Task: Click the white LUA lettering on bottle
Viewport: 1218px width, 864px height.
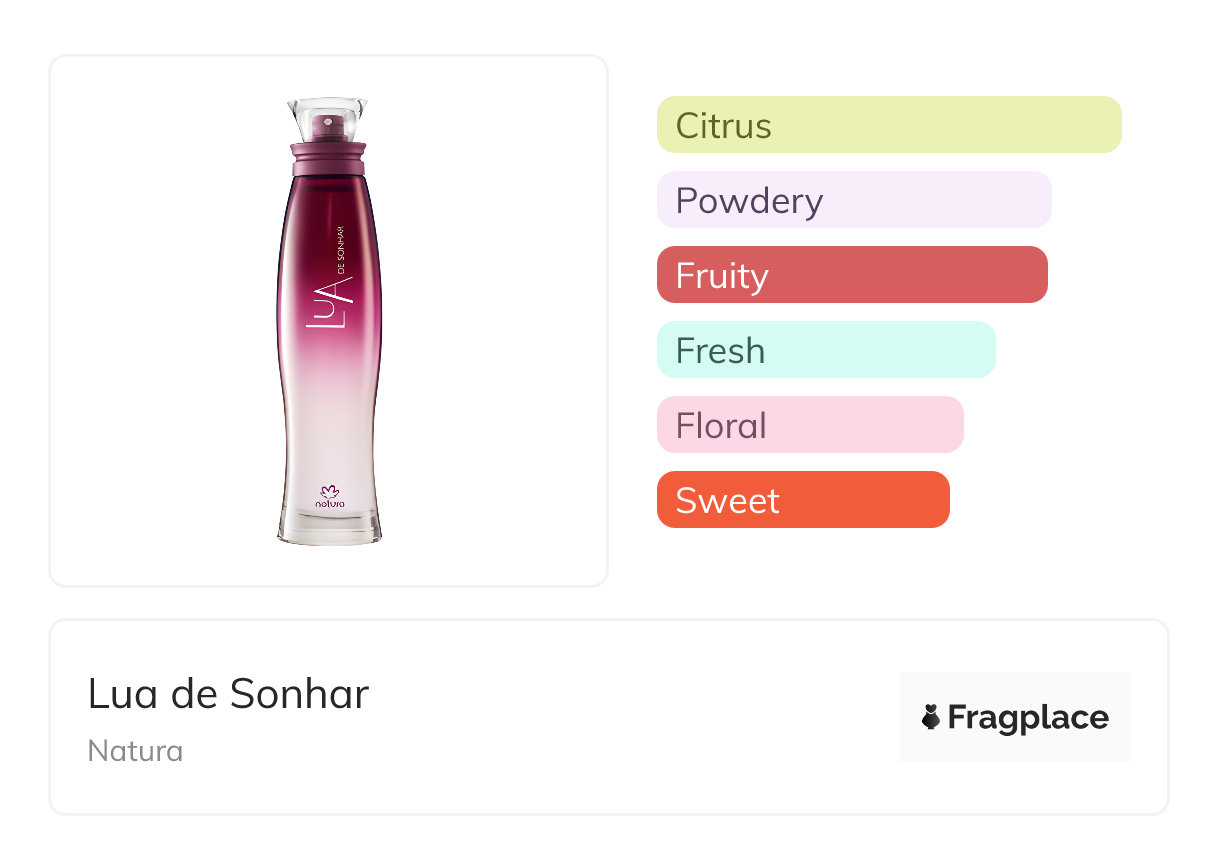Action: pos(332,301)
